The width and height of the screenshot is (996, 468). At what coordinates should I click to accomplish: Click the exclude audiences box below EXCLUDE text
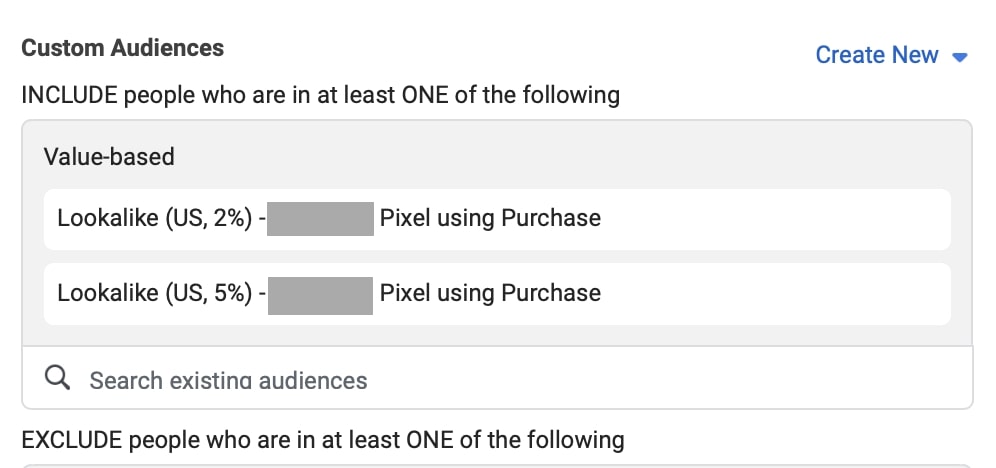[497, 465]
